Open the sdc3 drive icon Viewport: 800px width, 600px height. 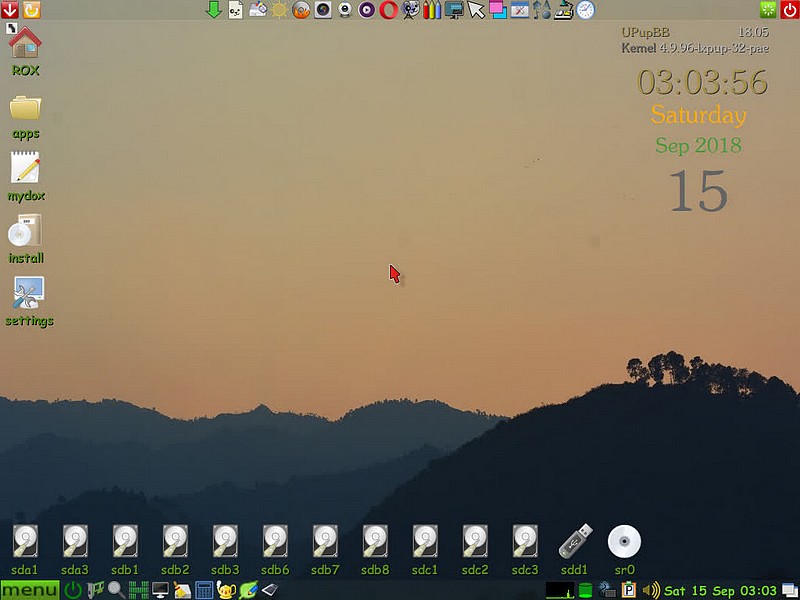[x=524, y=542]
